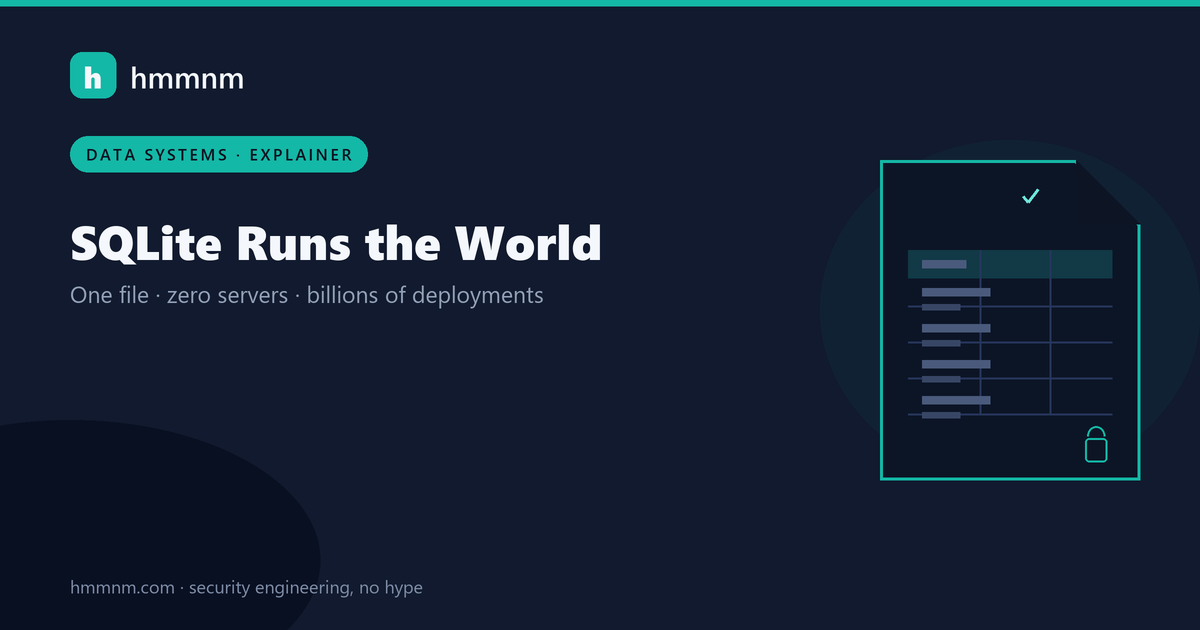Image resolution: width=1200 pixels, height=630 pixels.
Task: Click the highlighted table header row in document
Action: pyautogui.click(x=1010, y=264)
